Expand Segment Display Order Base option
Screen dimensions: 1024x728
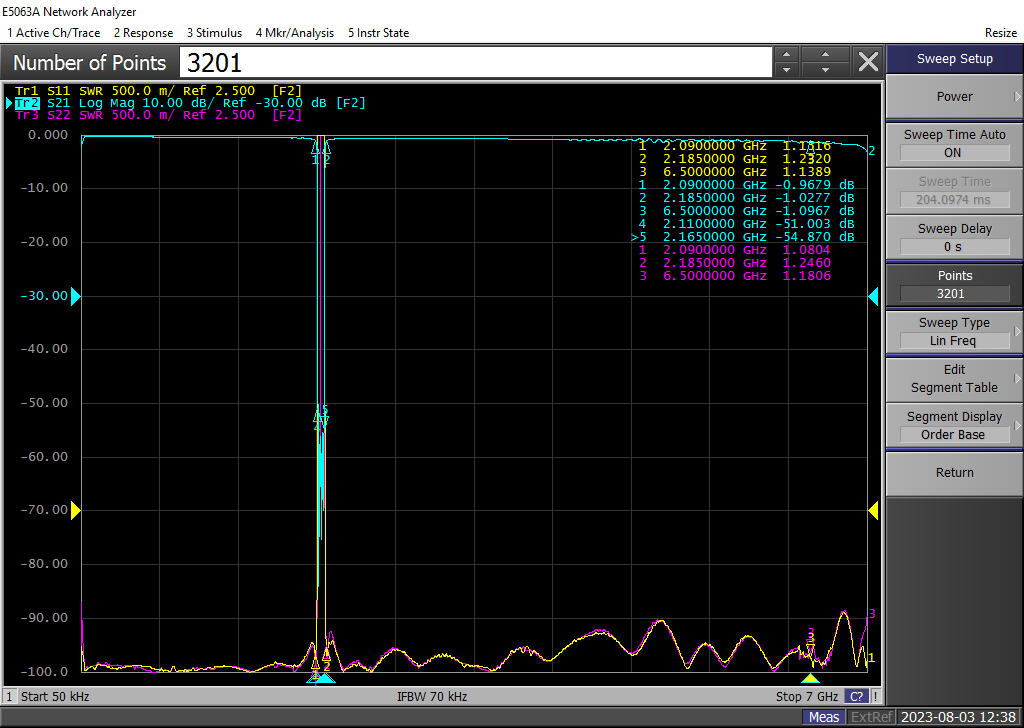(954, 426)
